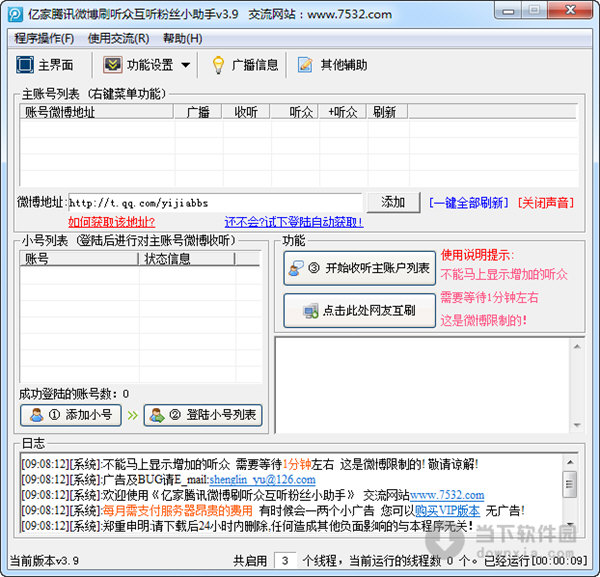Click the thread count field in status bar
The width and height of the screenshot is (600, 577).
click(x=286, y=560)
